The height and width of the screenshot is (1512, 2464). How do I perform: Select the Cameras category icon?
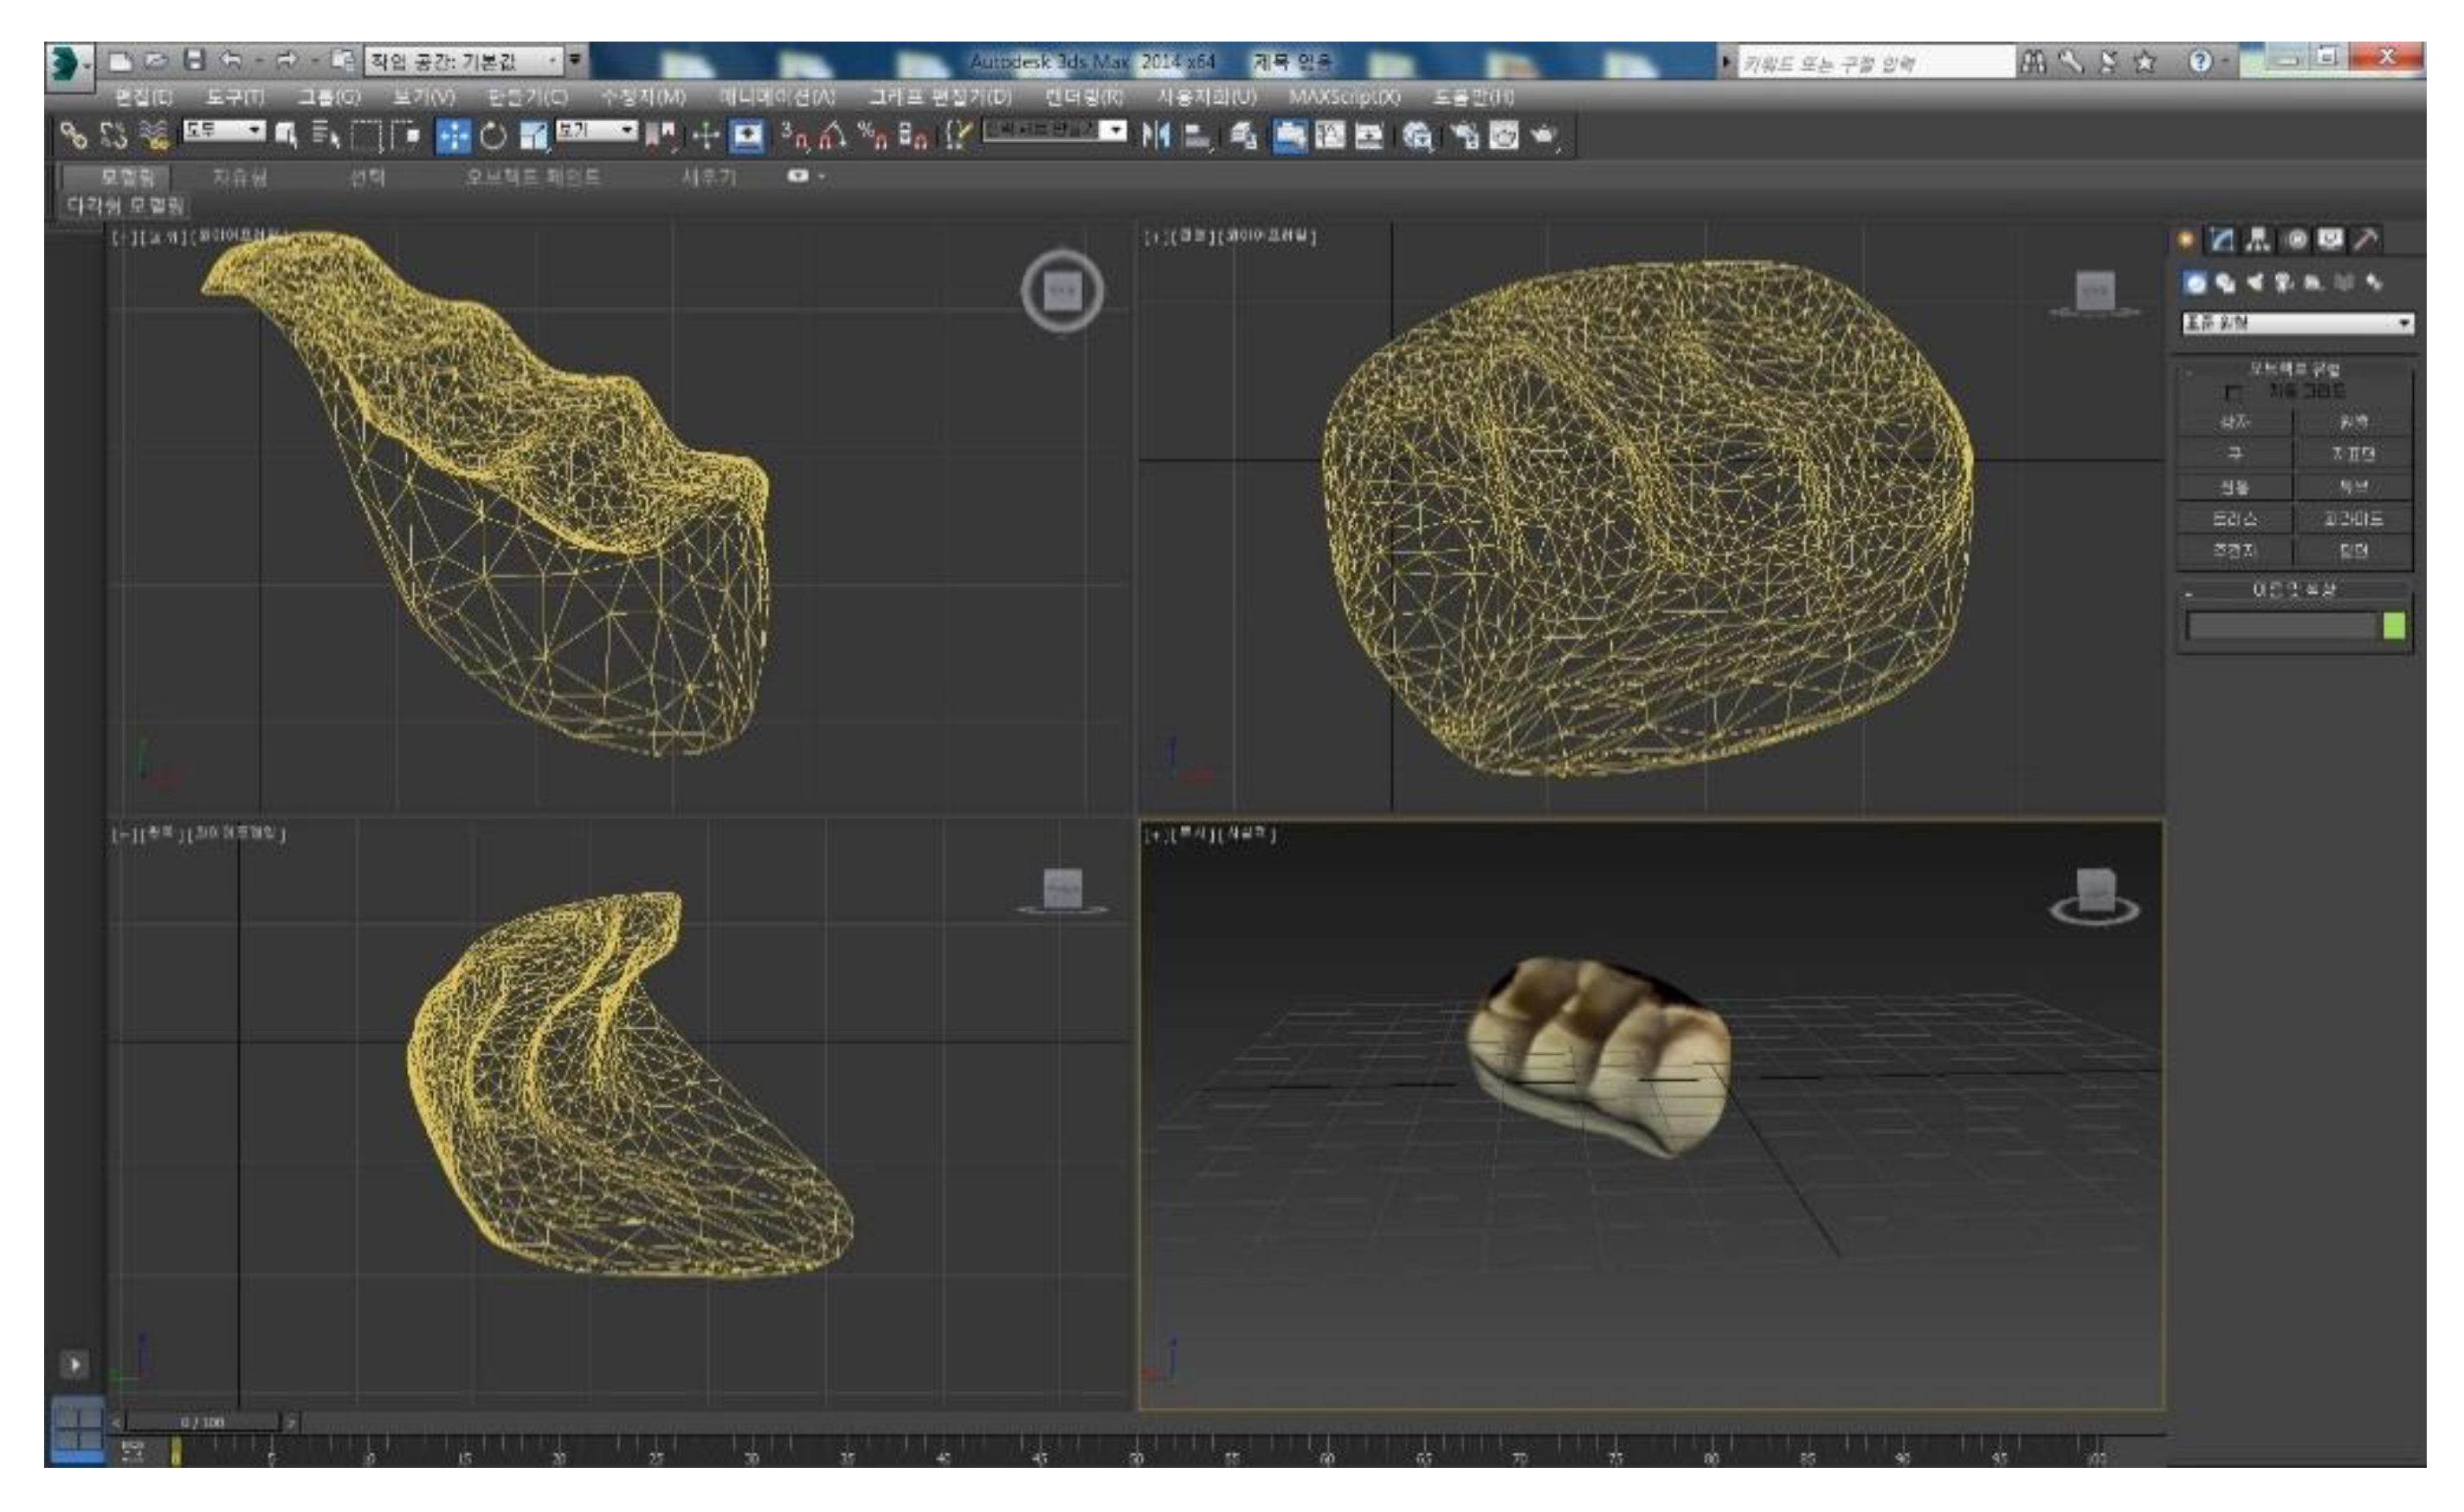[x=2284, y=283]
